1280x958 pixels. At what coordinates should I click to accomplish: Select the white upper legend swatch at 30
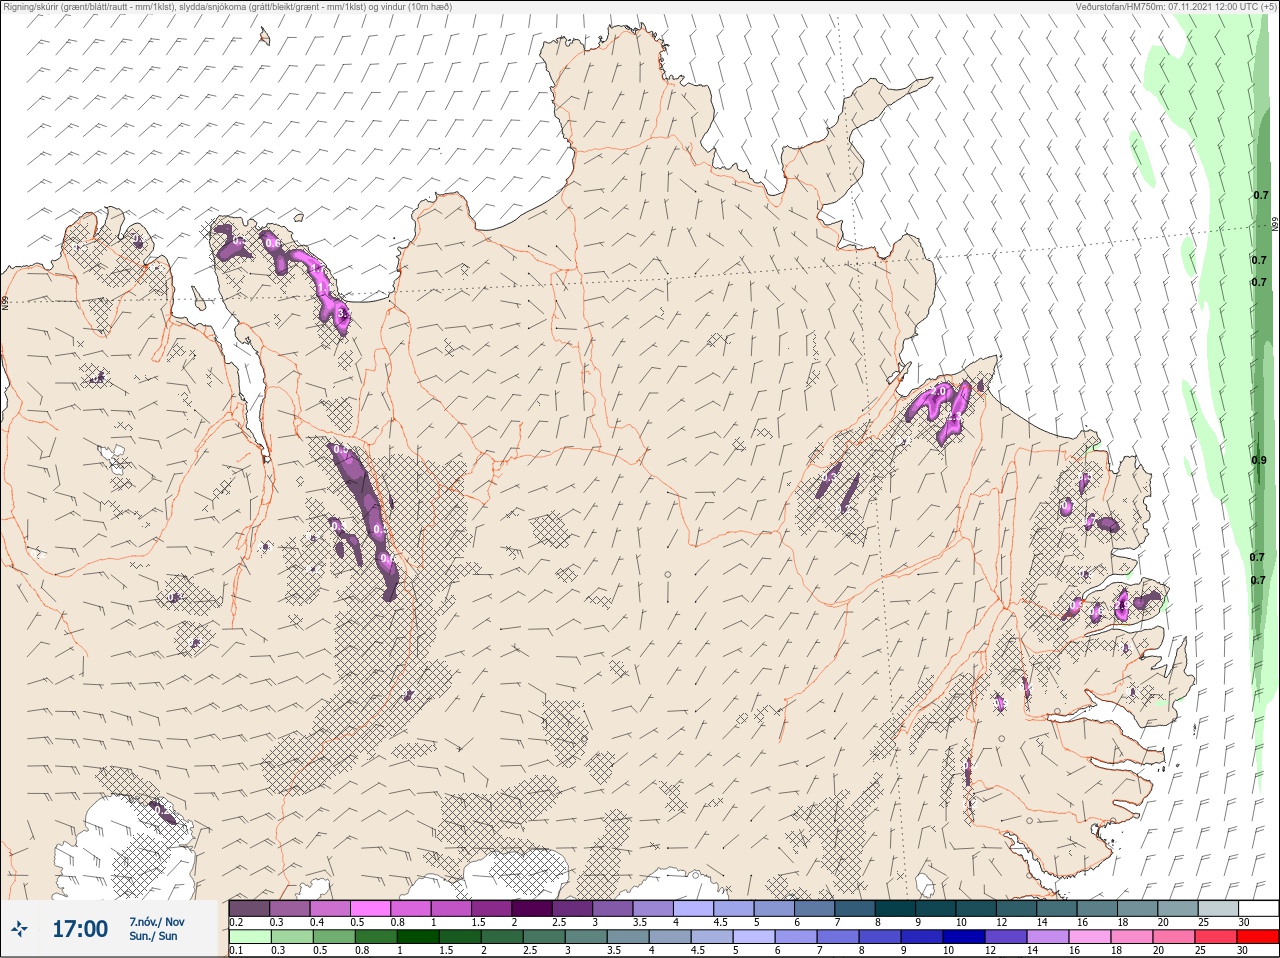click(1259, 908)
